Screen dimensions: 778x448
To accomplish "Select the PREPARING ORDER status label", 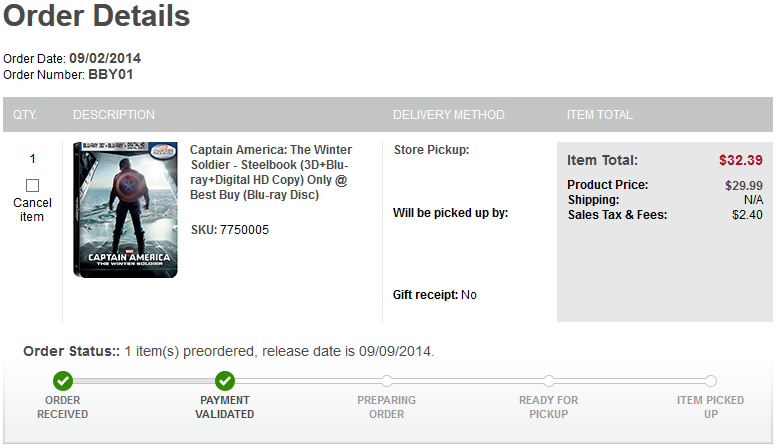I will tap(387, 407).
